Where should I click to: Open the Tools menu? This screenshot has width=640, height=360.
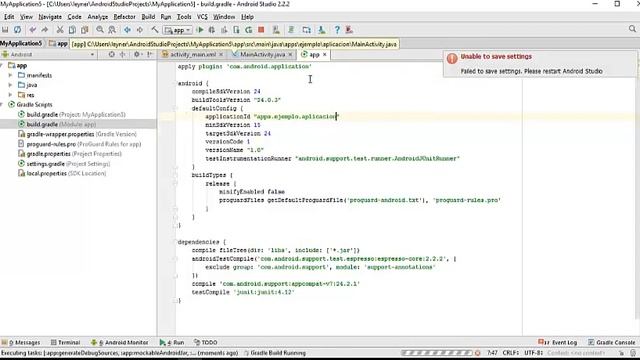pos(184,17)
